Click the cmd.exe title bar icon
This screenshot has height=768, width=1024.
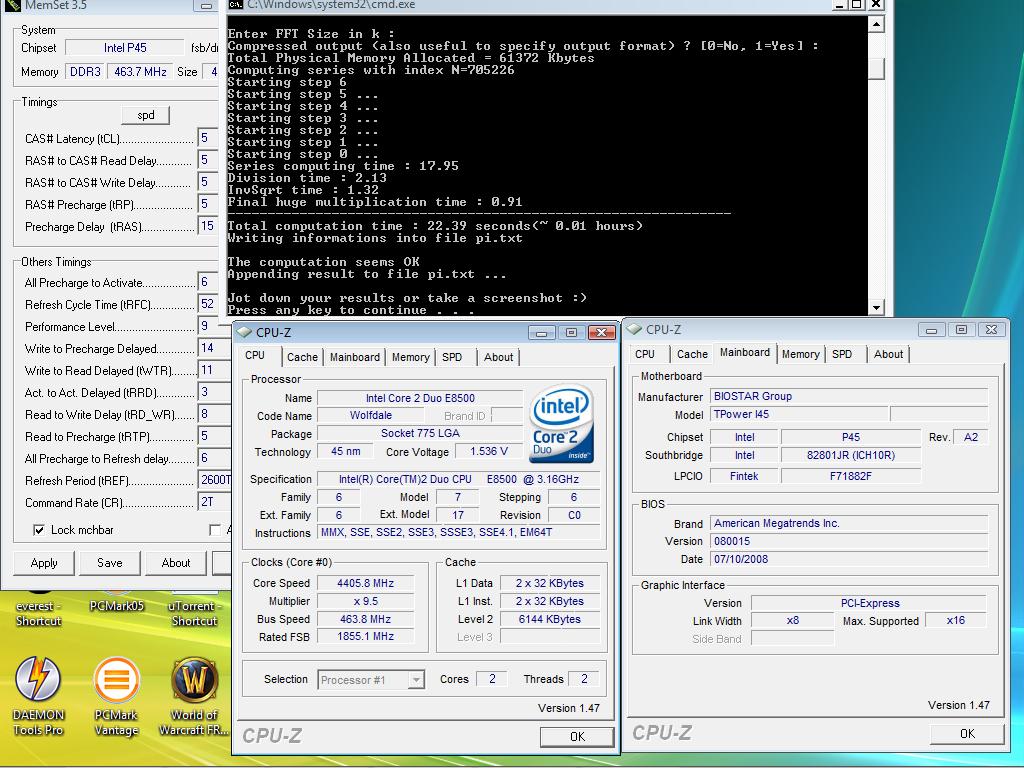click(235, 5)
